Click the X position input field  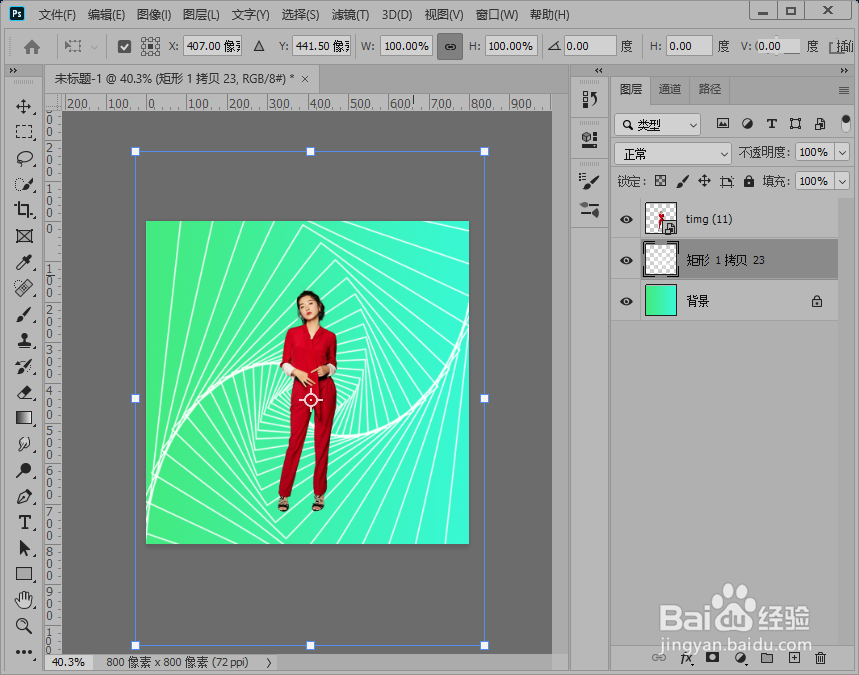click(x=212, y=46)
